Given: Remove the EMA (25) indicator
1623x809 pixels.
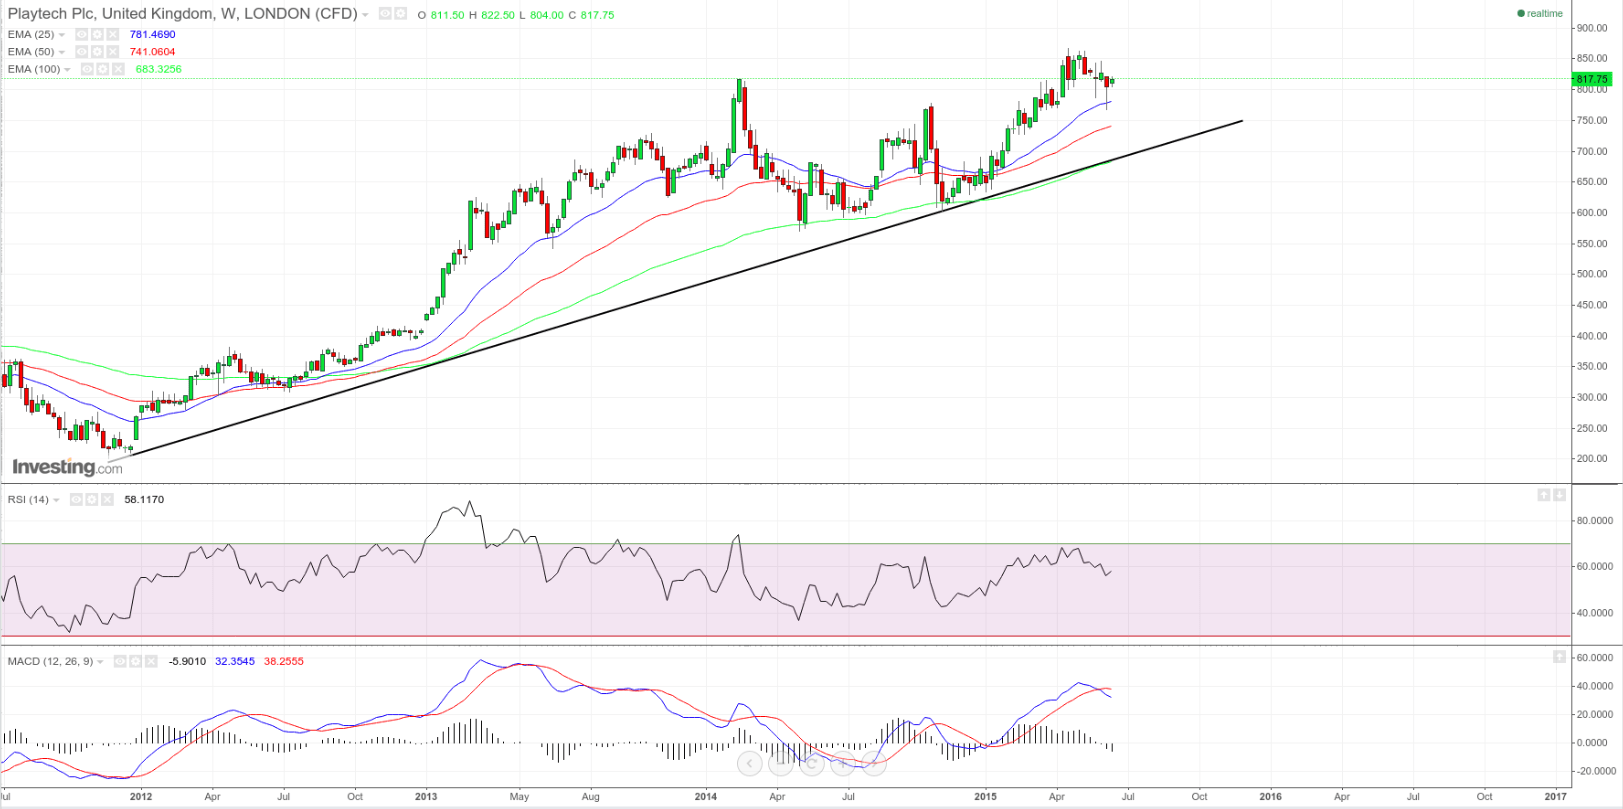Looking at the screenshot, I should coord(113,34).
